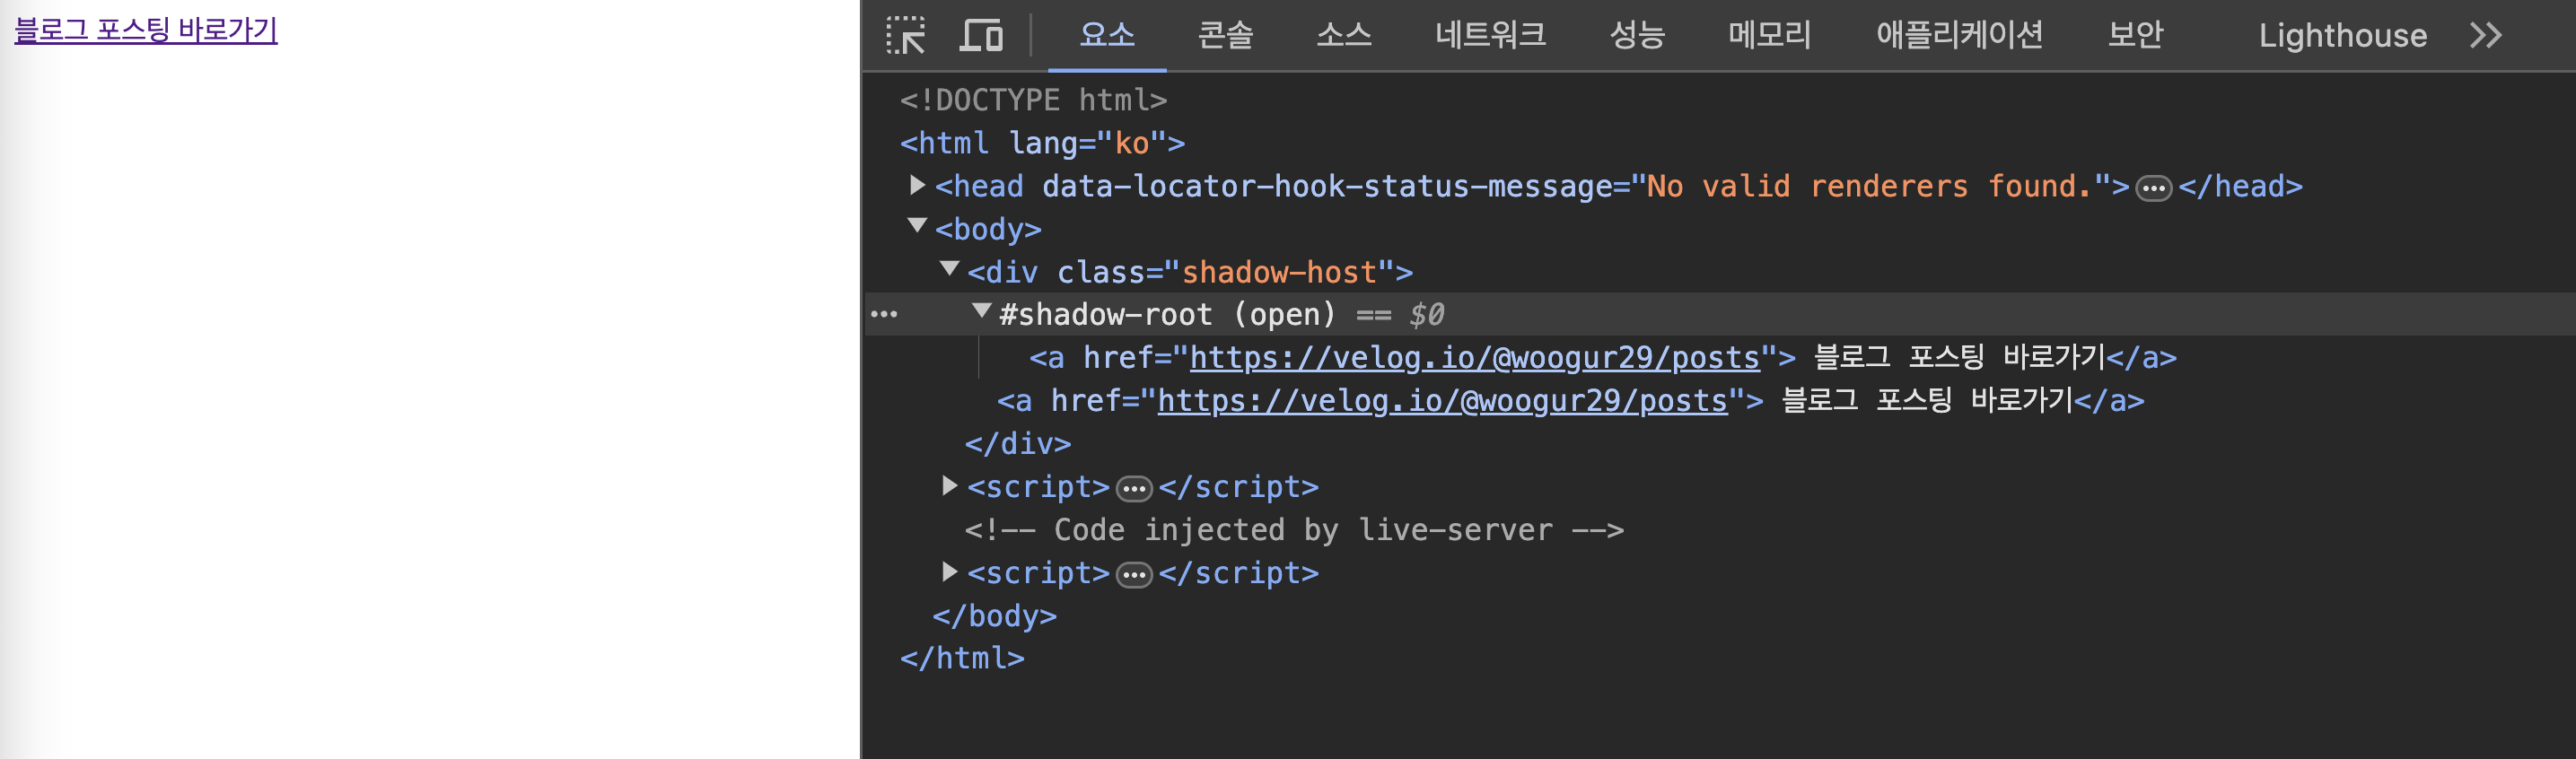The image size is (2576, 759).
Task: Switch to the 보안 tab
Action: click(2135, 35)
